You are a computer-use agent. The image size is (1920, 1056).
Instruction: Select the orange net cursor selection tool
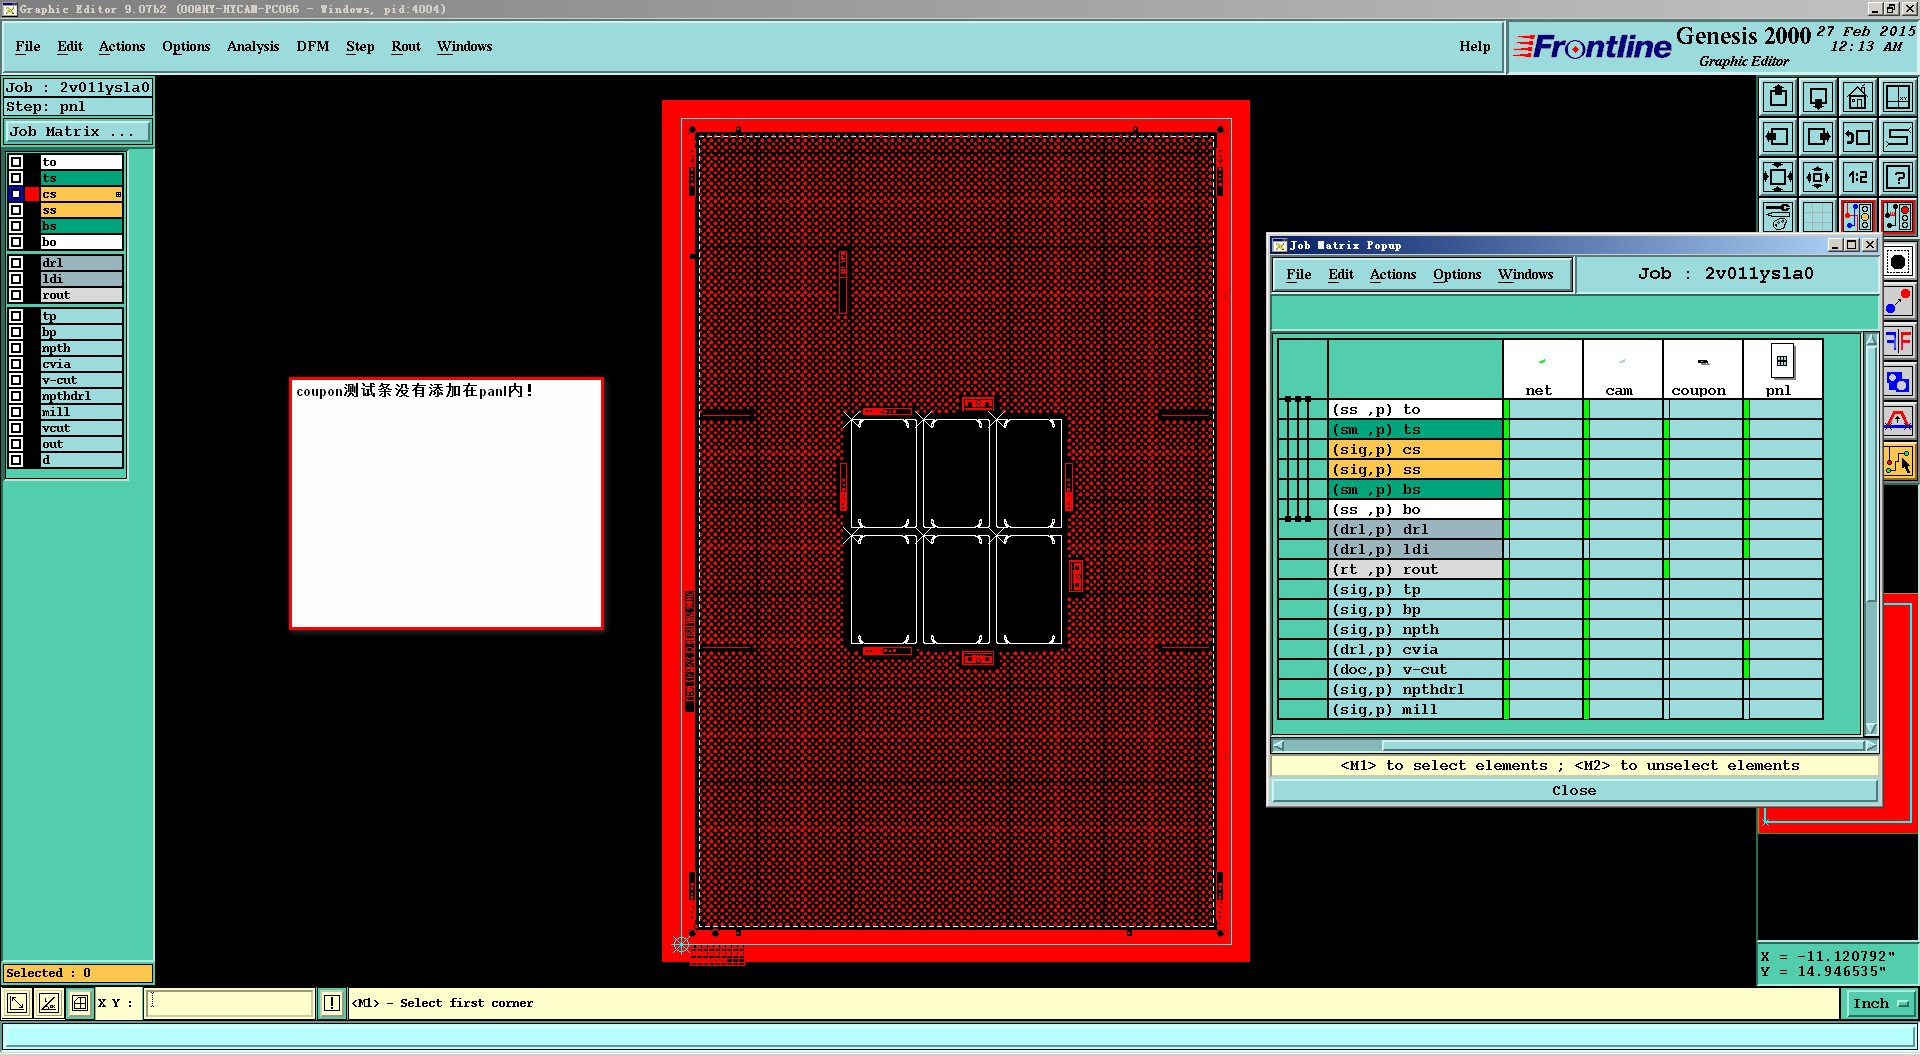(x=1898, y=460)
